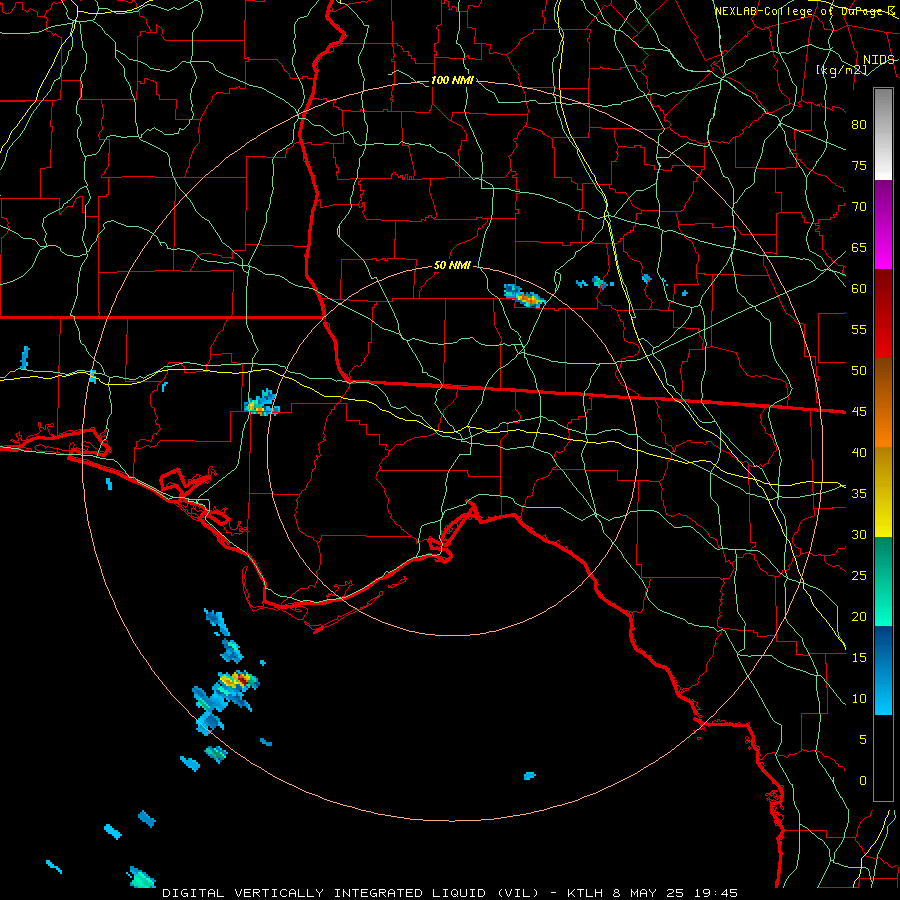The image size is (900, 900).
Task: Click the scale value 0
Action: 863,781
